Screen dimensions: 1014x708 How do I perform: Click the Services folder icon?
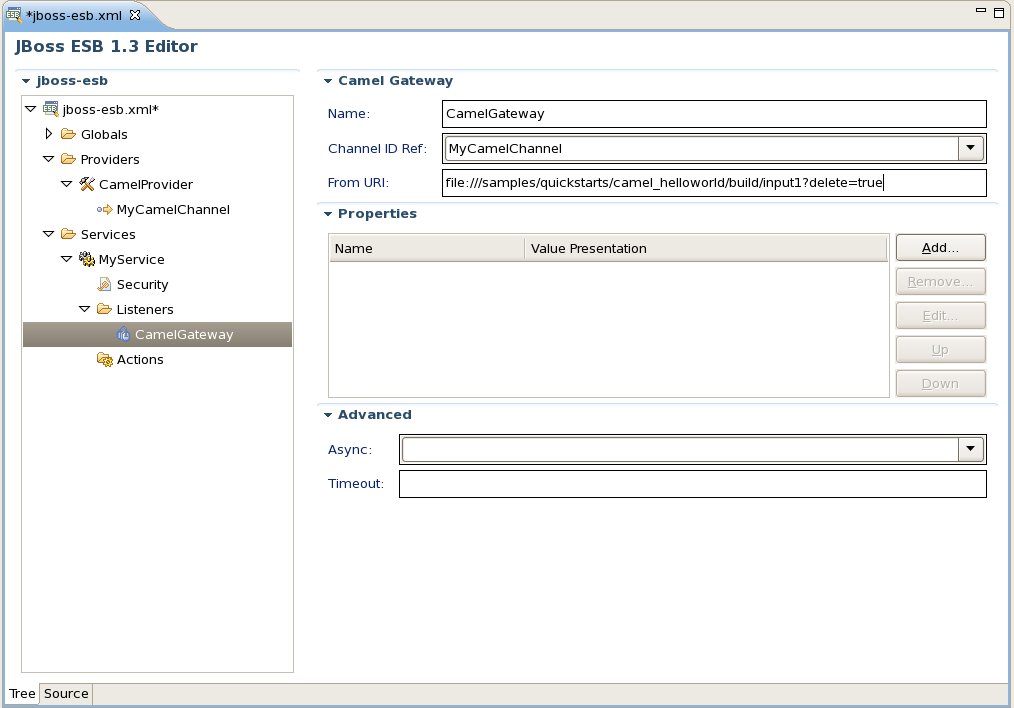(69, 234)
